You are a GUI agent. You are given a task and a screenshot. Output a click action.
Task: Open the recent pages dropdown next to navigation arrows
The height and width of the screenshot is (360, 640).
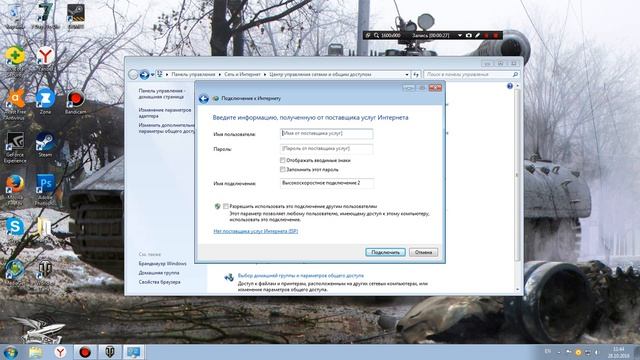pos(152,75)
